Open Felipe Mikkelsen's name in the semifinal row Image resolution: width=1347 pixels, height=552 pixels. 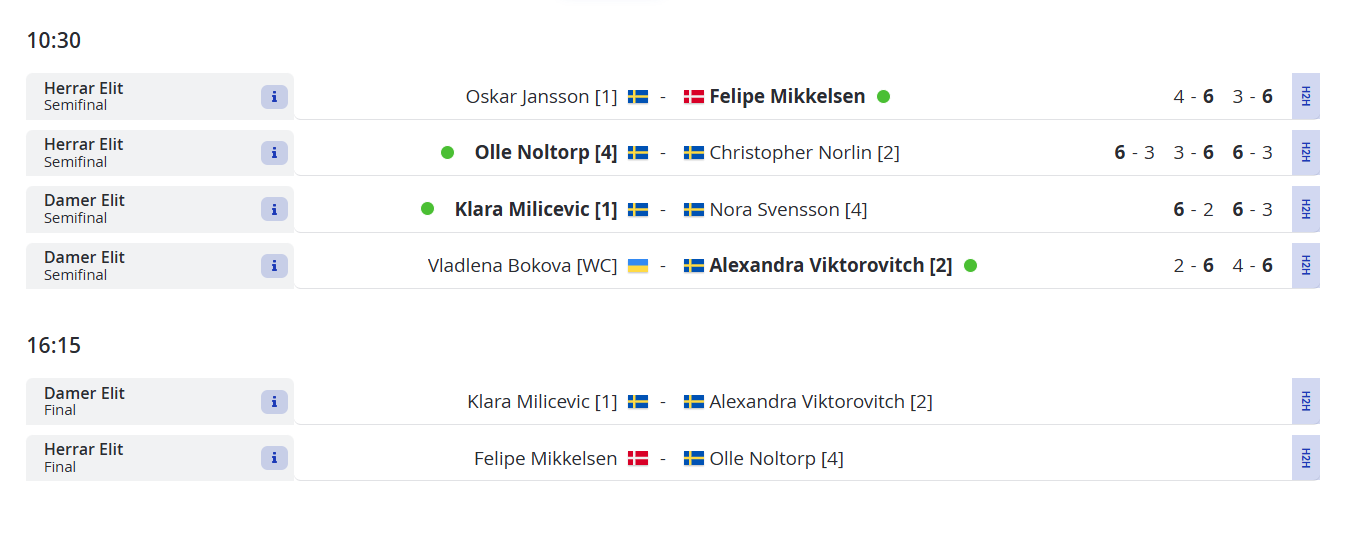point(787,97)
